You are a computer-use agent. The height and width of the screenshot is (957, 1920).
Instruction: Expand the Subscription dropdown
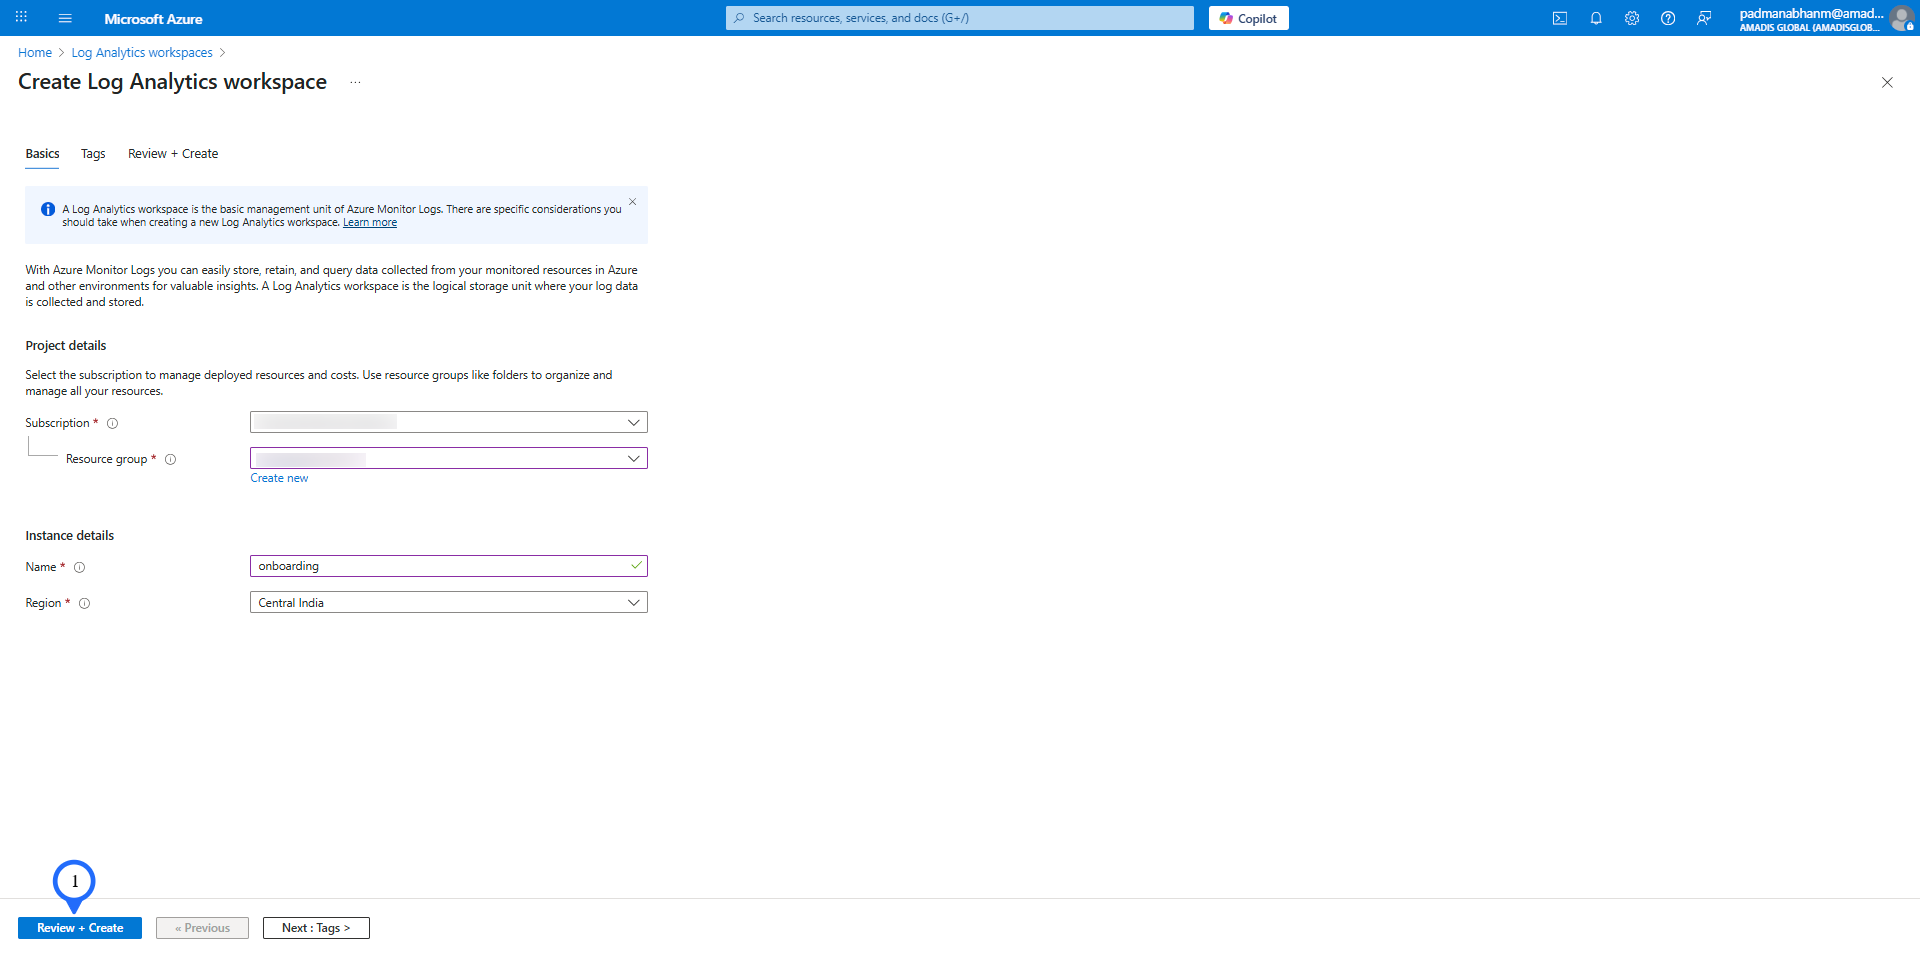[x=448, y=422]
